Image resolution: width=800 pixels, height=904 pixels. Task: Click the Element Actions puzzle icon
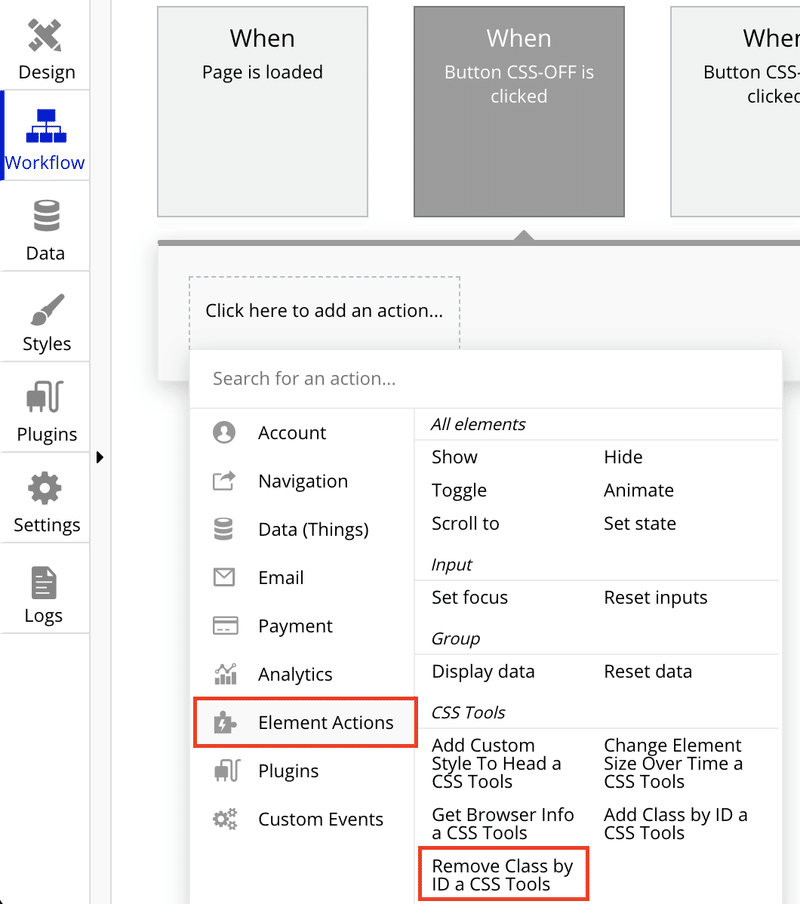coord(225,722)
